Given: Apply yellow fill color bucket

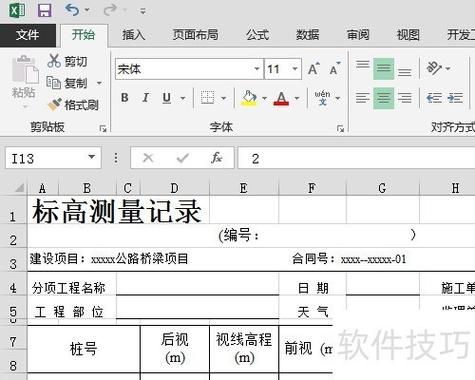Looking at the screenshot, I should (249, 98).
